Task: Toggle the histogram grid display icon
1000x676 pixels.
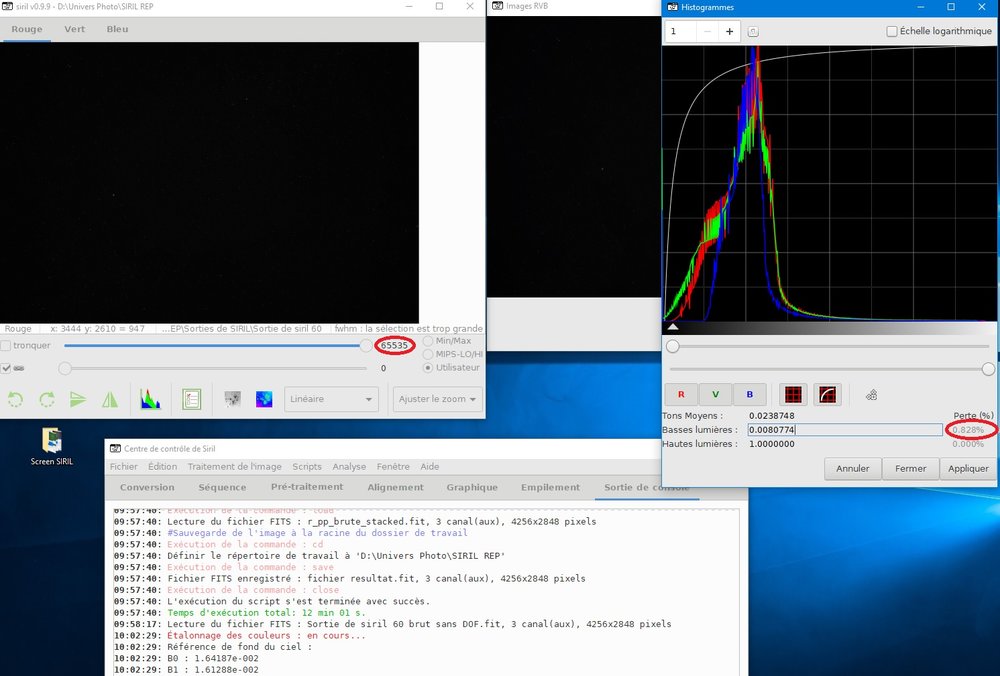Action: coord(793,395)
